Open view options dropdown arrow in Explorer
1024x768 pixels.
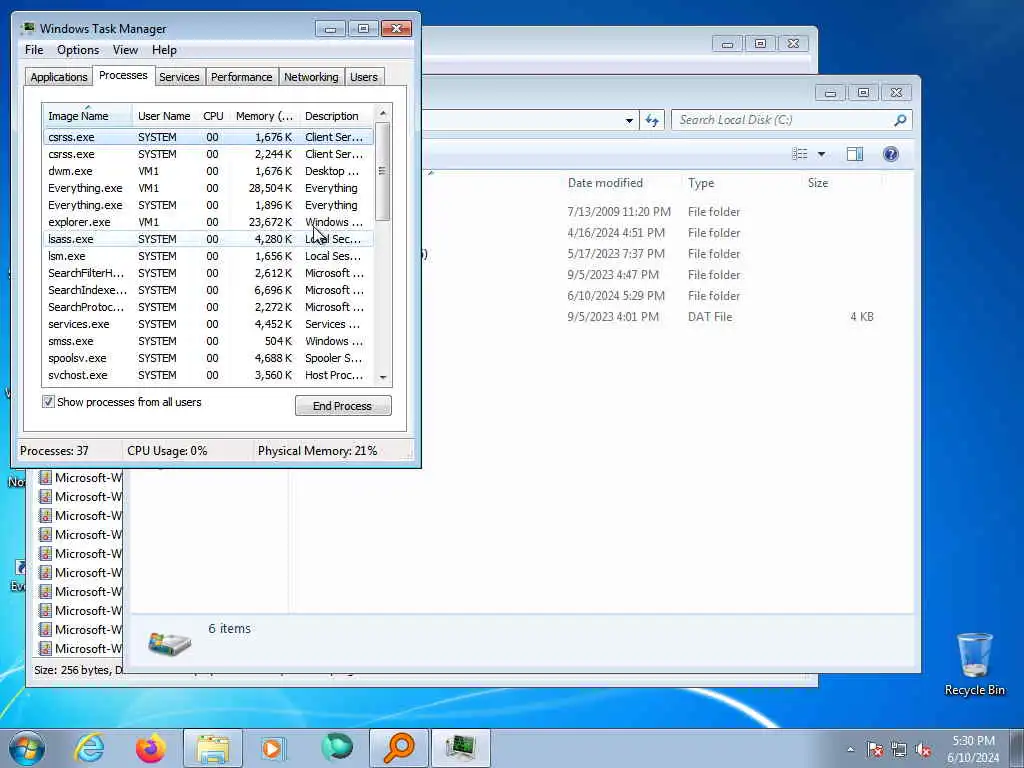[822, 154]
